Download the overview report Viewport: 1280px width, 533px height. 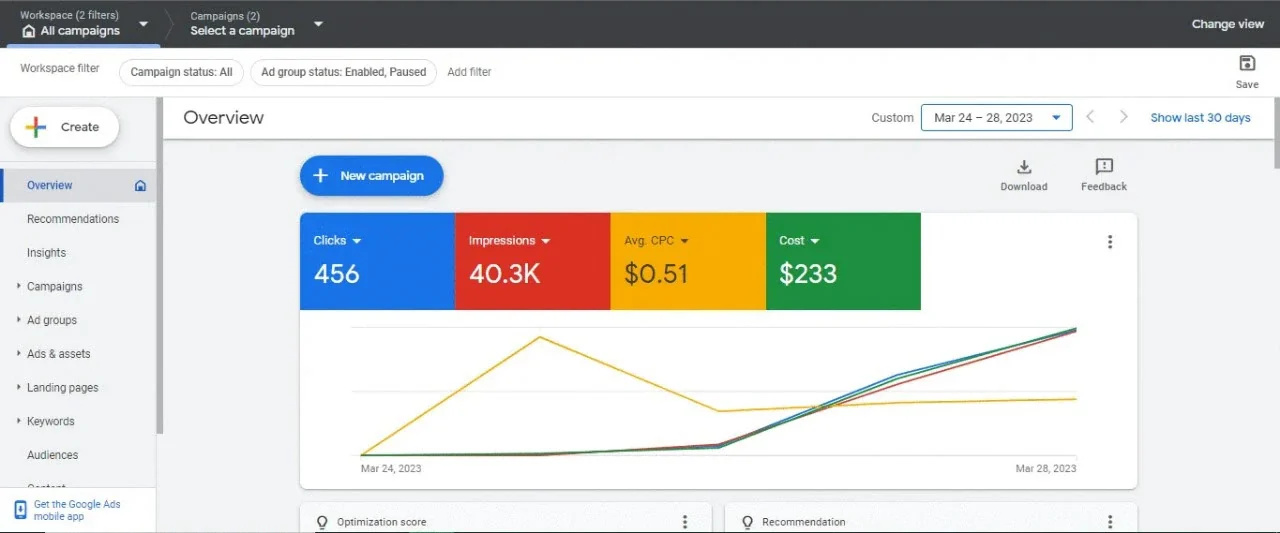[x=1024, y=175]
